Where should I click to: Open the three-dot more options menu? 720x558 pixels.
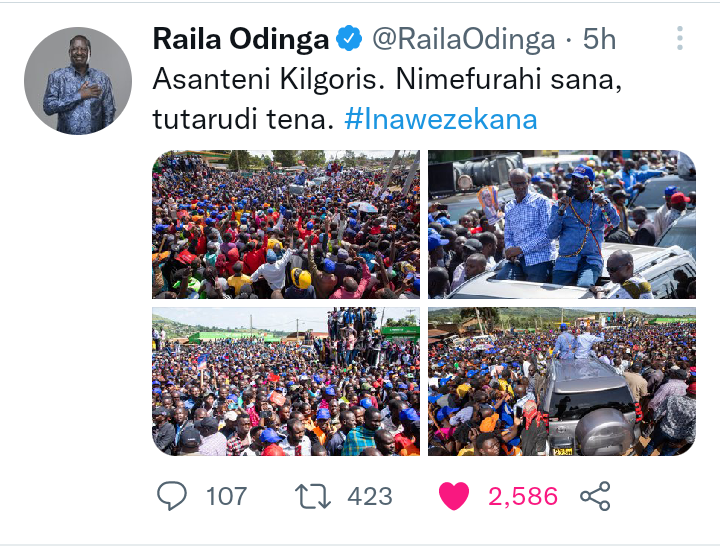click(680, 38)
